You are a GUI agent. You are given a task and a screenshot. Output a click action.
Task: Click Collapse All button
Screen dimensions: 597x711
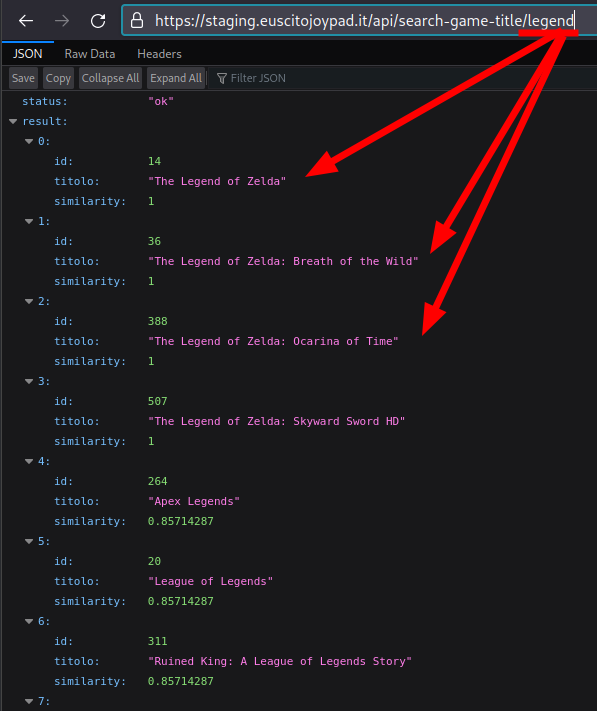(110, 78)
